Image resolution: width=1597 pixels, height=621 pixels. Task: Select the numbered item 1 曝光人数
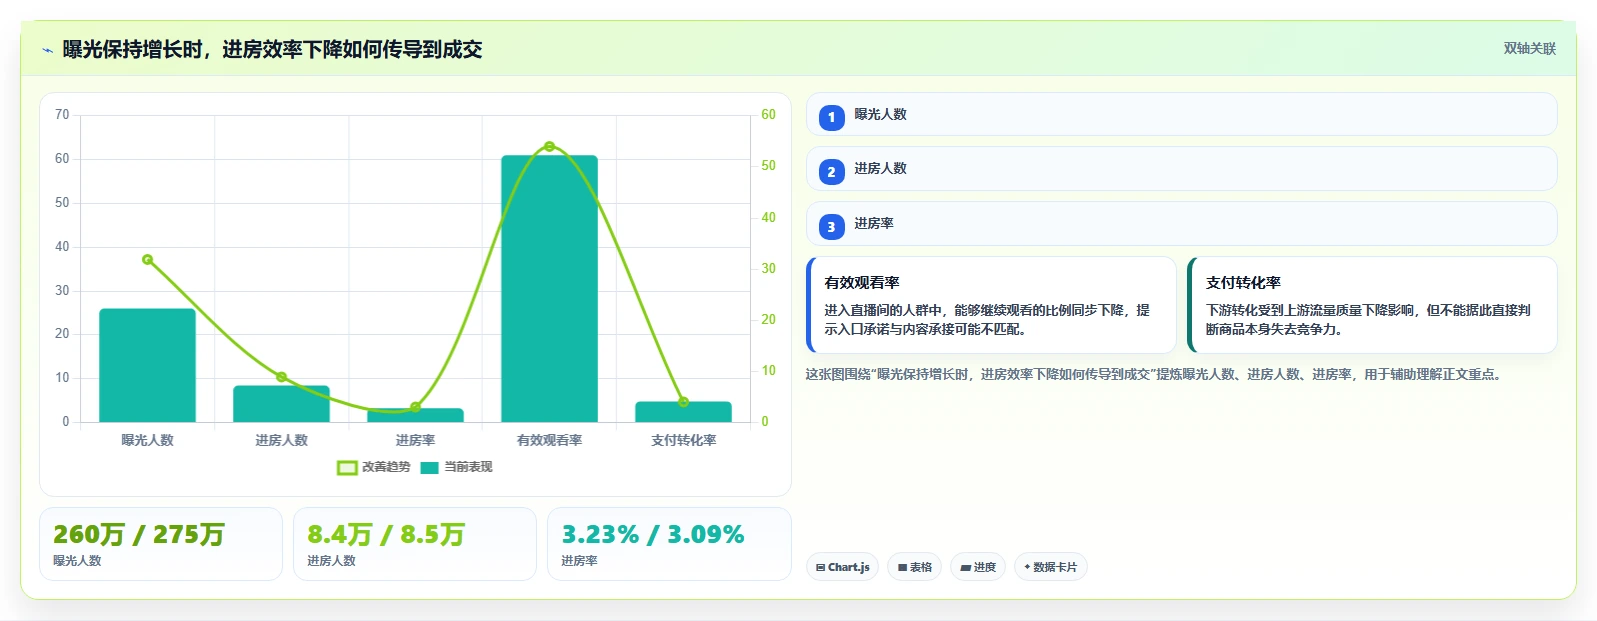[x=1181, y=114]
